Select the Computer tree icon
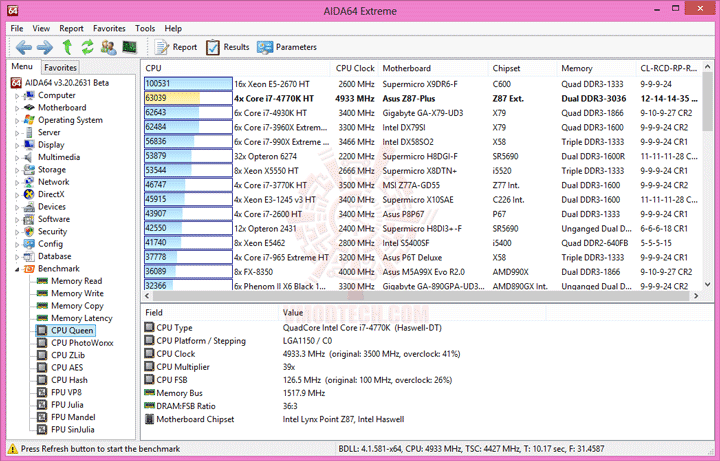The width and height of the screenshot is (720, 461). click(x=29, y=96)
